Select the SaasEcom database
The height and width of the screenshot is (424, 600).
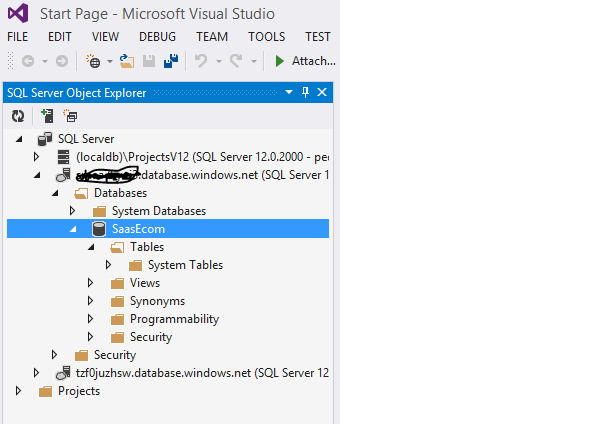(x=138, y=229)
